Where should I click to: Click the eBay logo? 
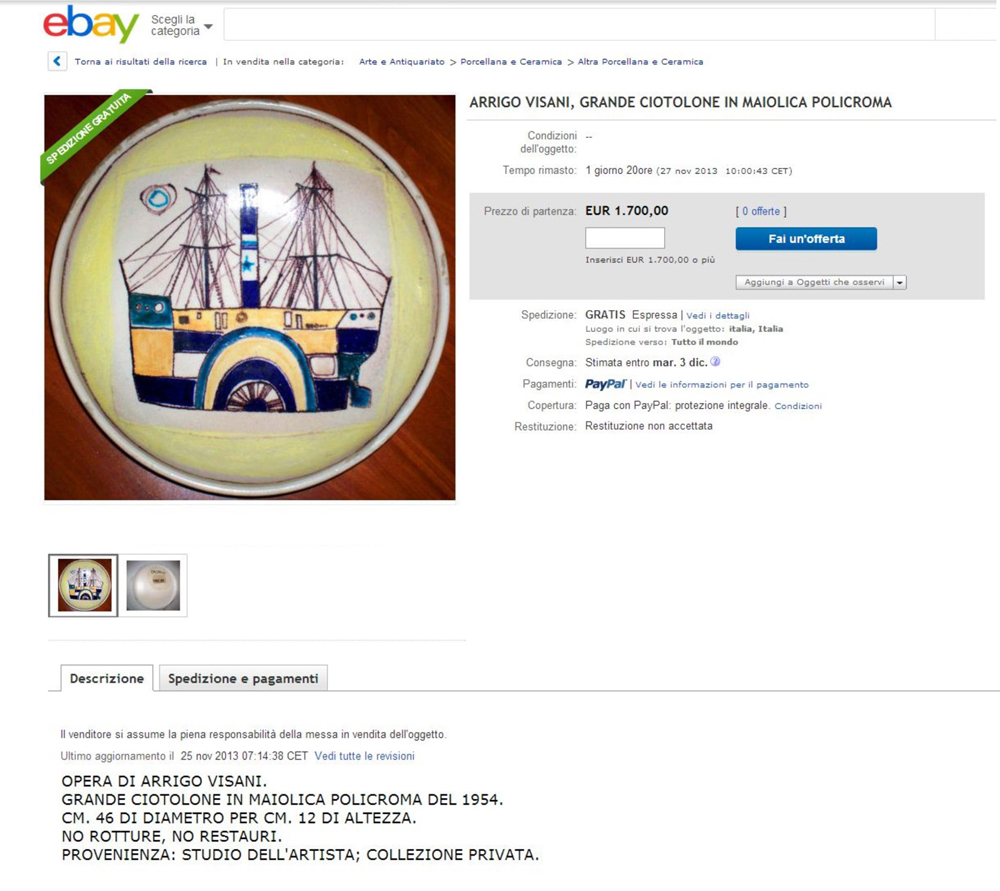[91, 24]
